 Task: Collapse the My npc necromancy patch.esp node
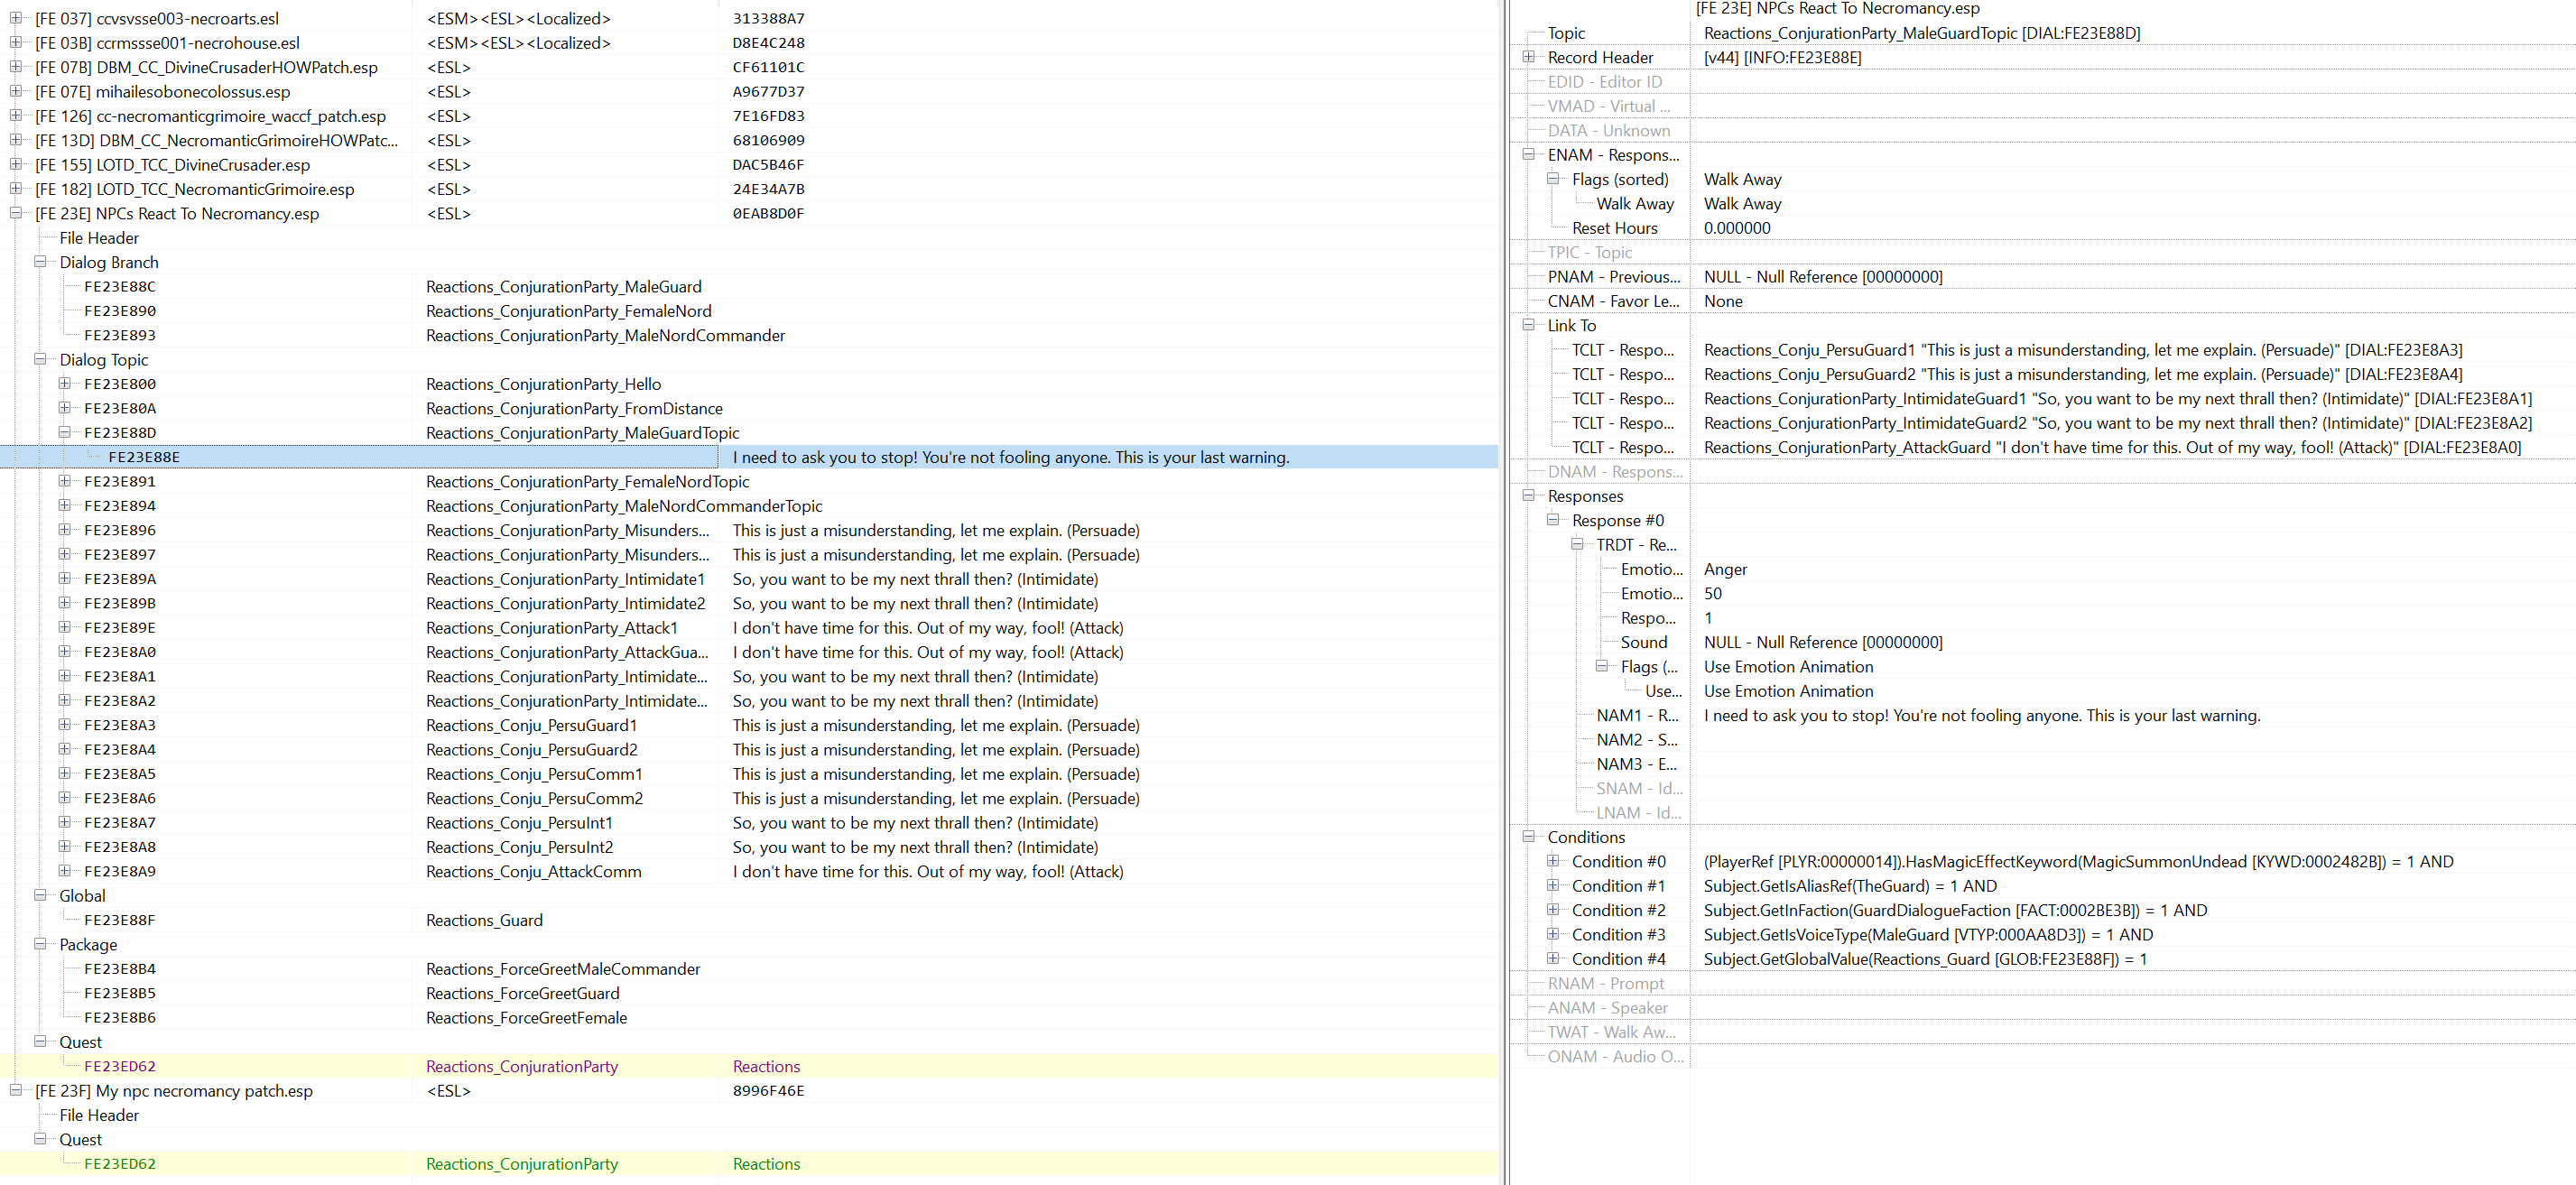point(15,1090)
